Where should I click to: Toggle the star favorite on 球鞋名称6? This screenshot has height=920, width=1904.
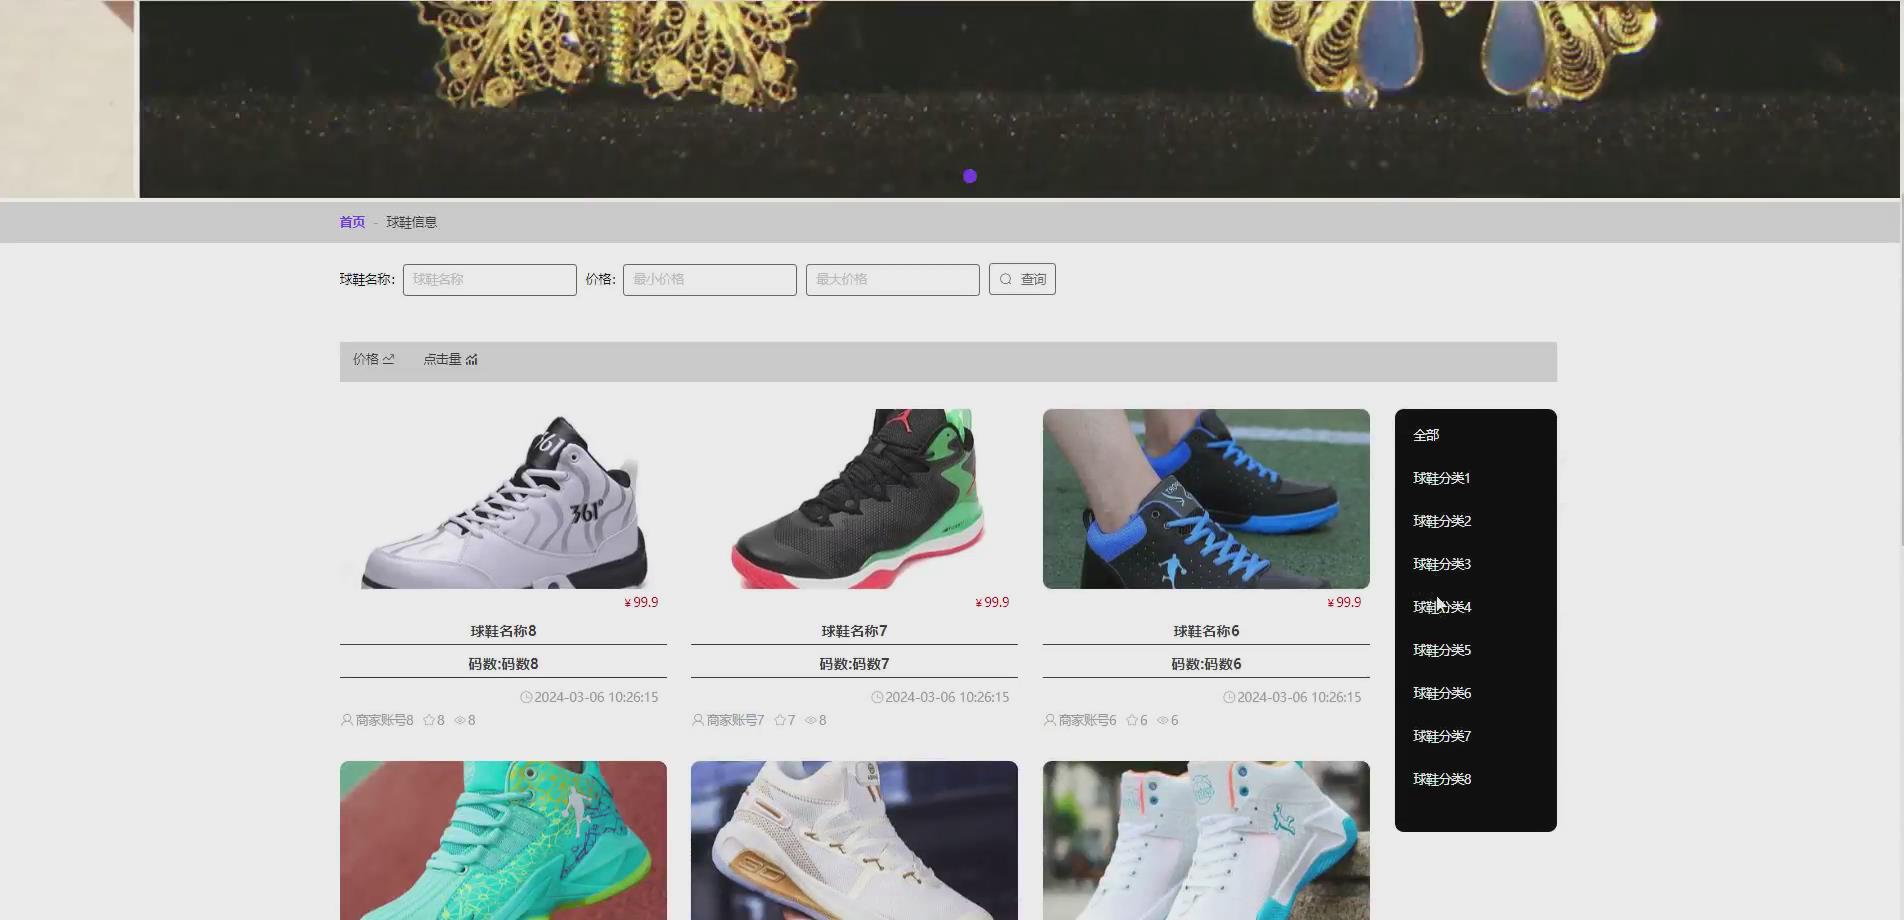tap(1132, 719)
